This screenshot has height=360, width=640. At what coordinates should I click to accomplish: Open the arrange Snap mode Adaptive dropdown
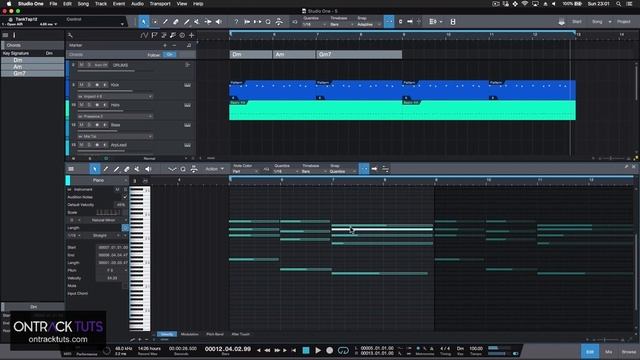[369, 24]
